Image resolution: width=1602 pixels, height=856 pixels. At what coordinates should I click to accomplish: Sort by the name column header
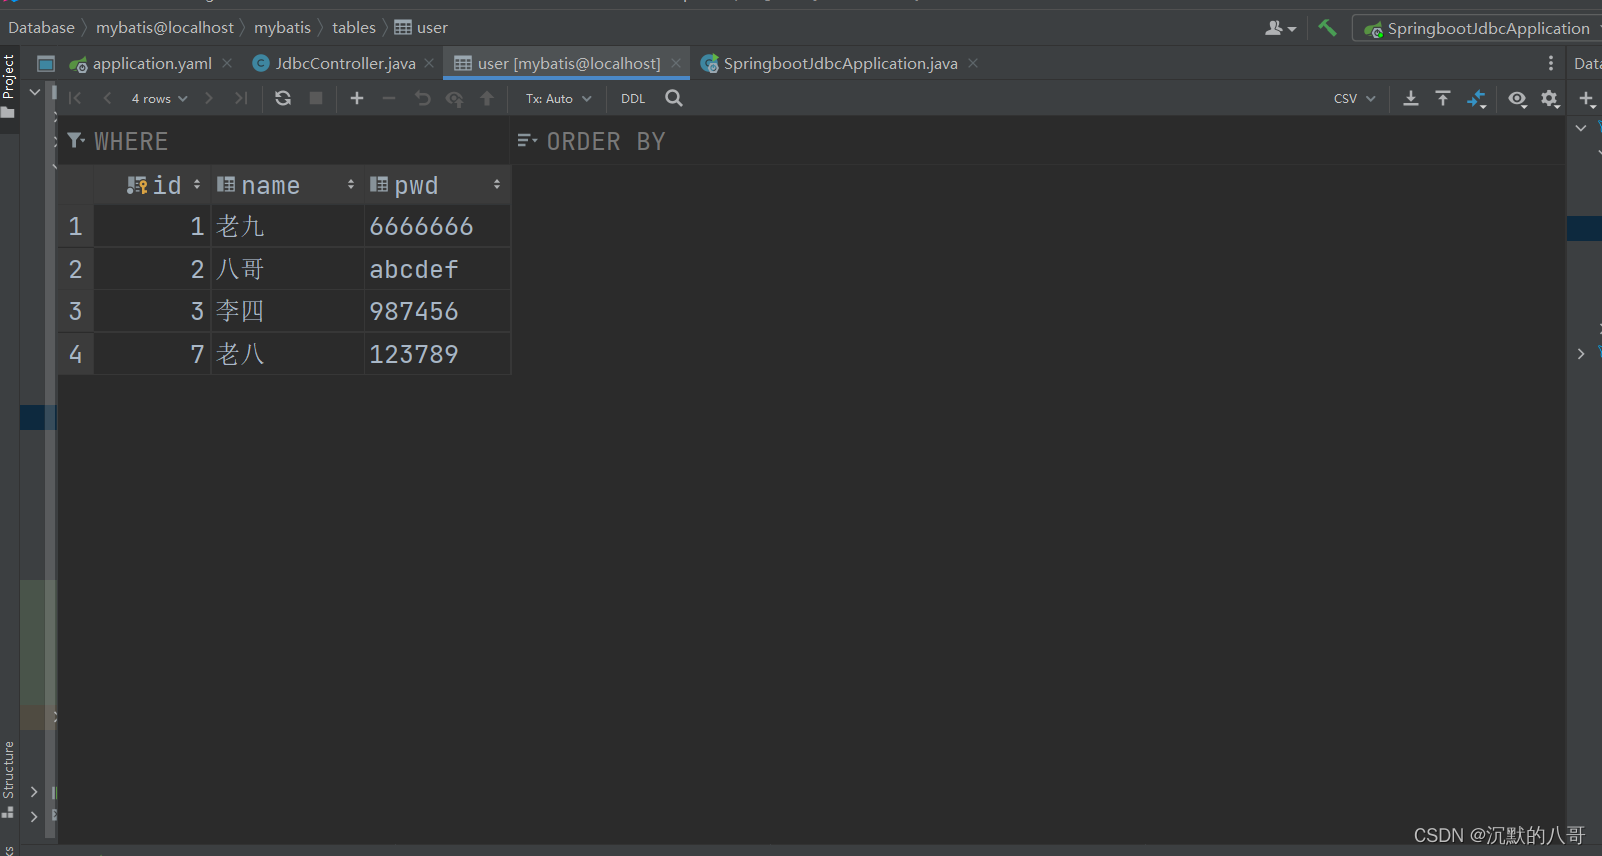tap(287, 185)
